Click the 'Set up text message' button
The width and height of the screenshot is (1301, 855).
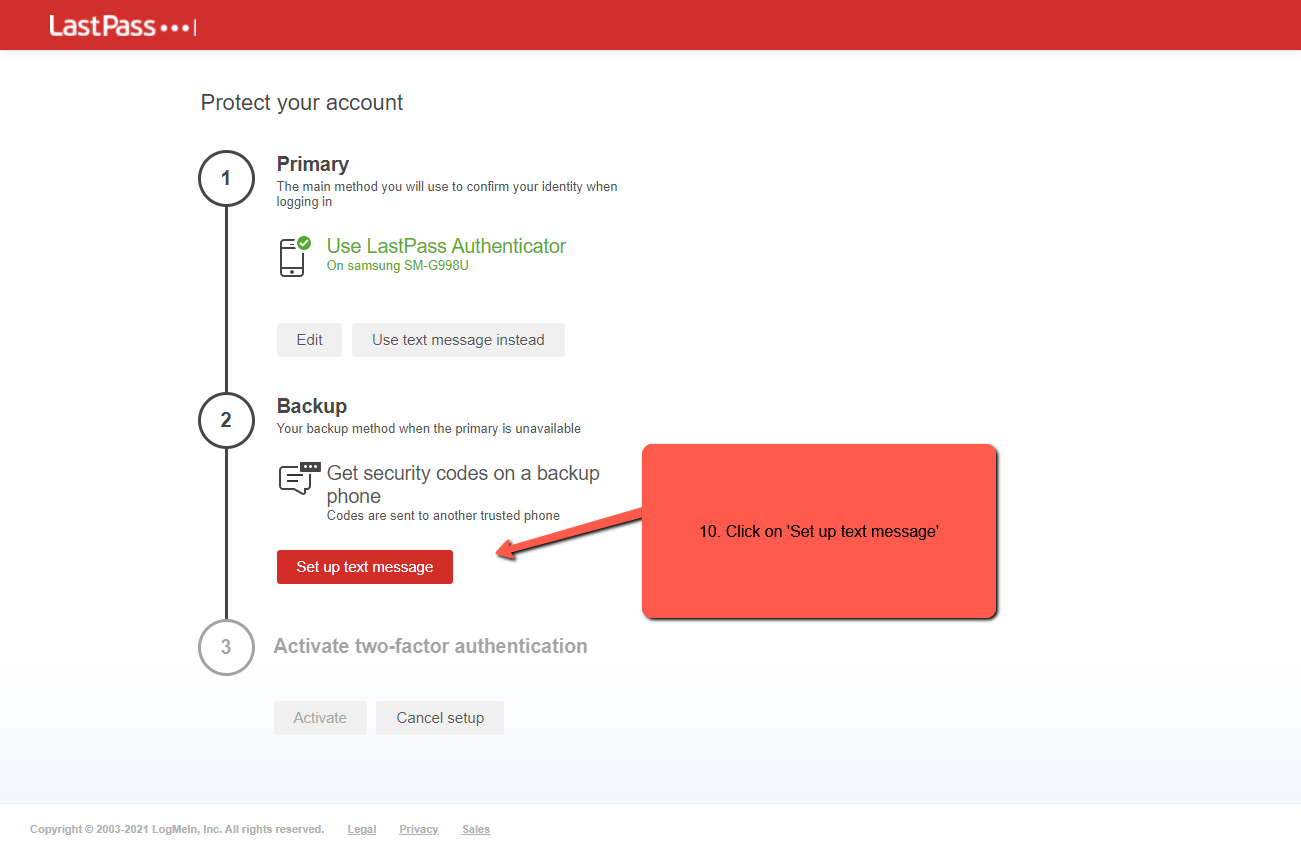click(x=365, y=567)
